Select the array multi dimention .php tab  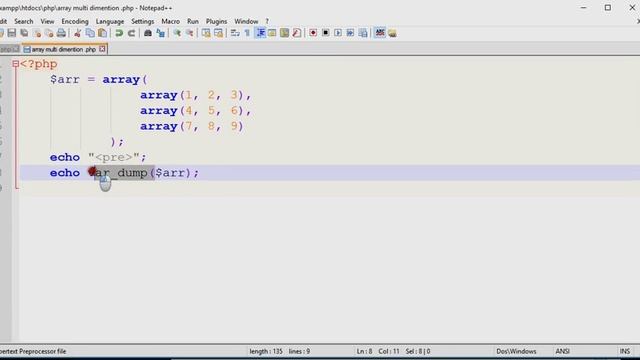[64, 49]
